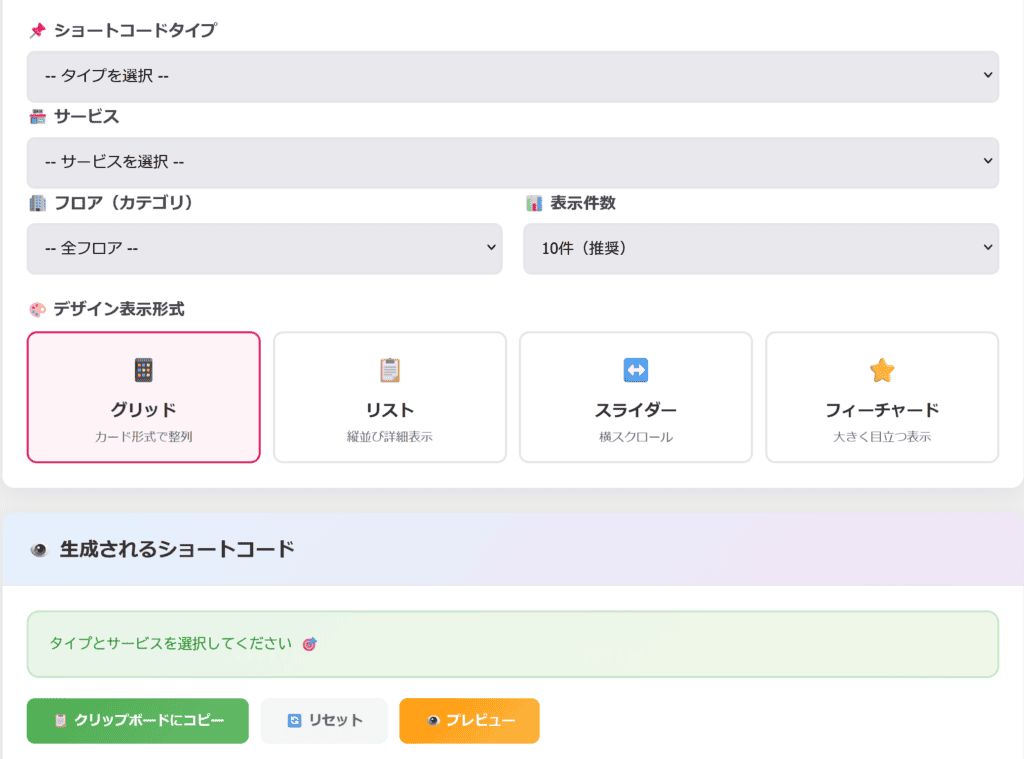Pick the スライダー horizontal scroll format
The image size is (1024, 759).
pos(636,398)
